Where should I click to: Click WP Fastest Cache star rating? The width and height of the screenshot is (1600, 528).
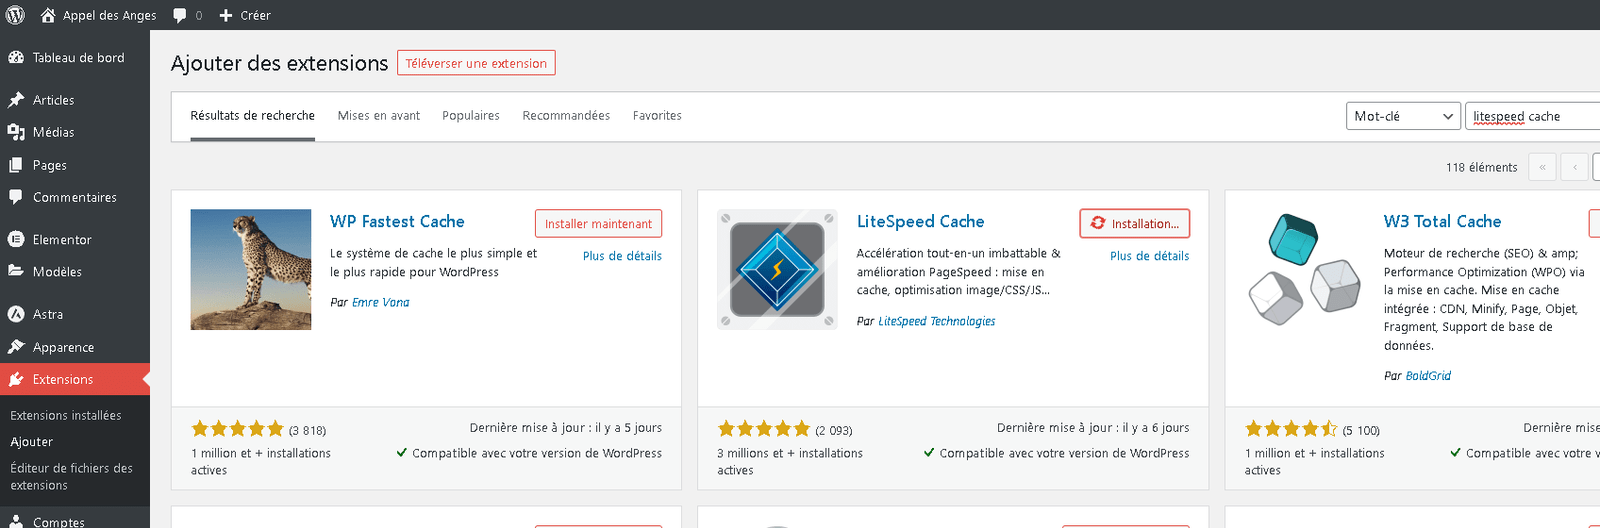point(238,429)
